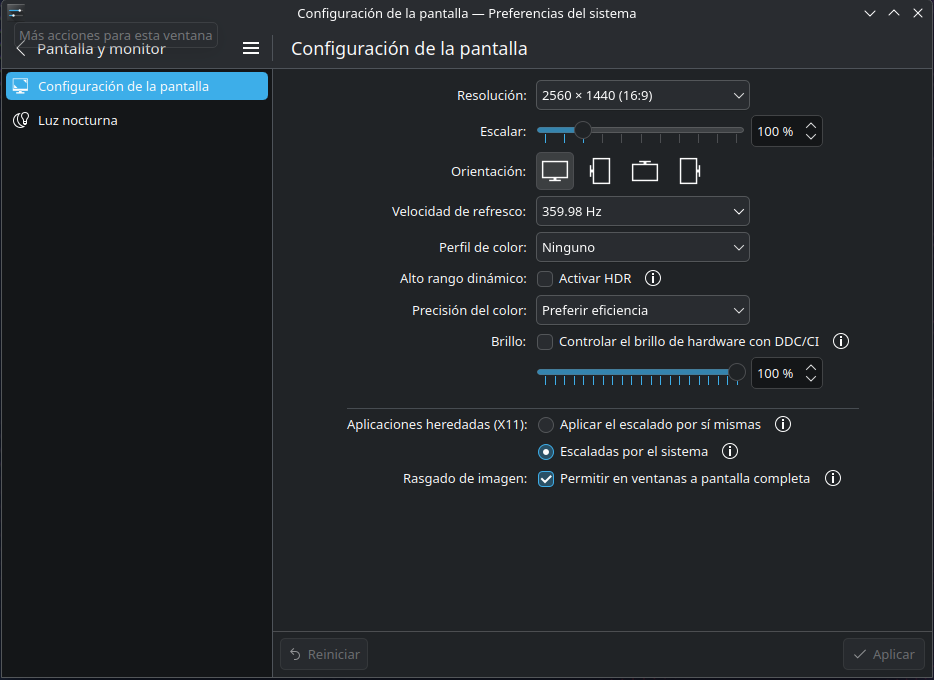
Task: Open Configuración de la pantalla sidebar item
Action: point(137,86)
